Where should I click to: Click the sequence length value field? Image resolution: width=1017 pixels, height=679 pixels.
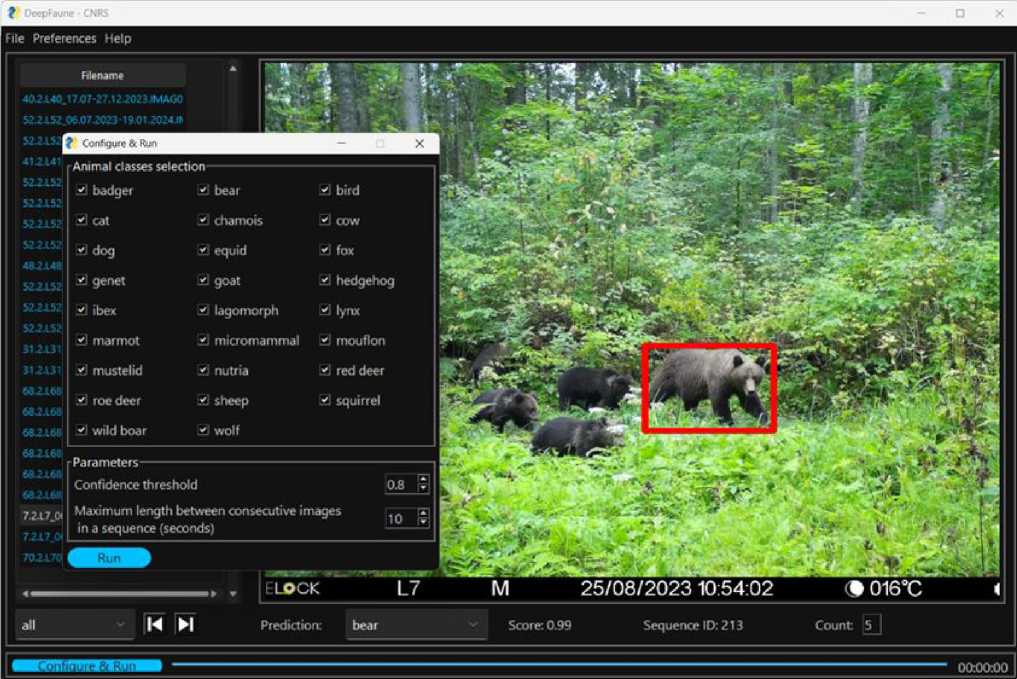point(401,518)
